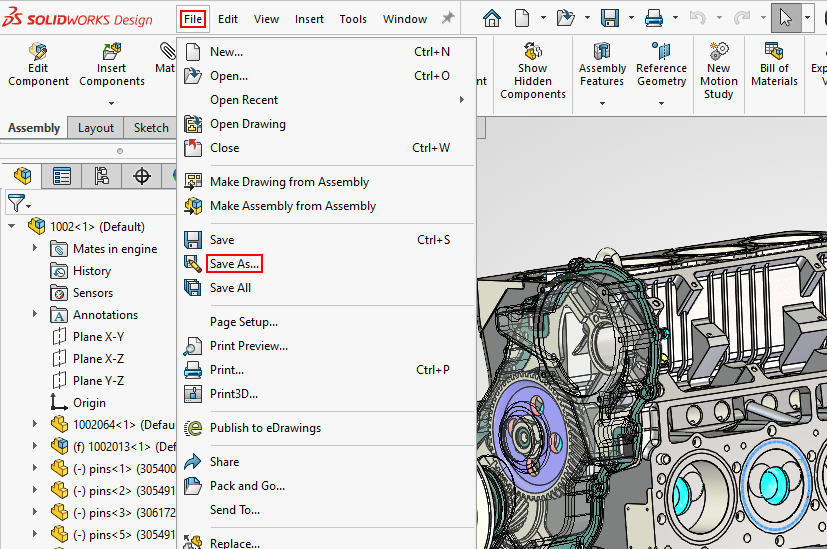Pin the menu bar with the pushpin

(x=447, y=19)
